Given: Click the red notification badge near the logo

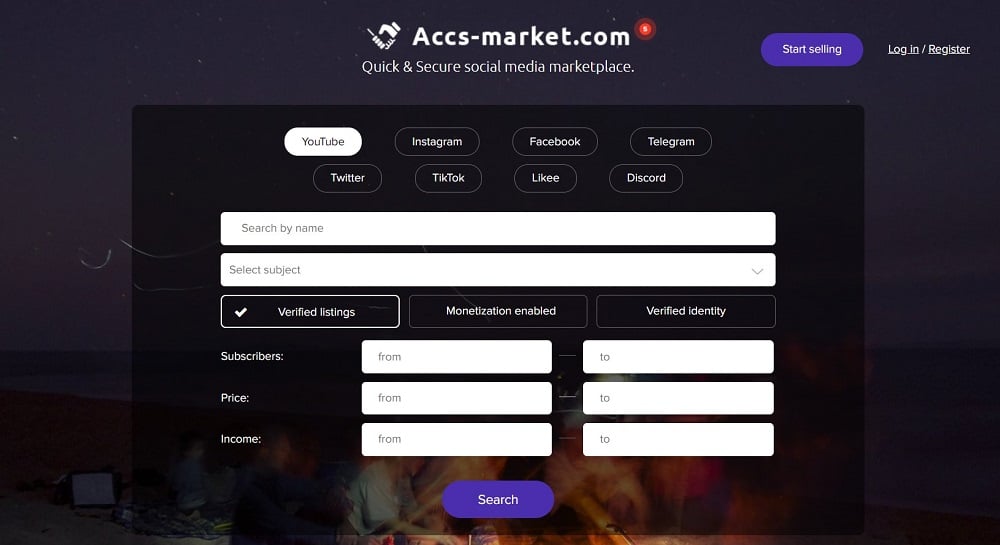Looking at the screenshot, I should [x=645, y=29].
